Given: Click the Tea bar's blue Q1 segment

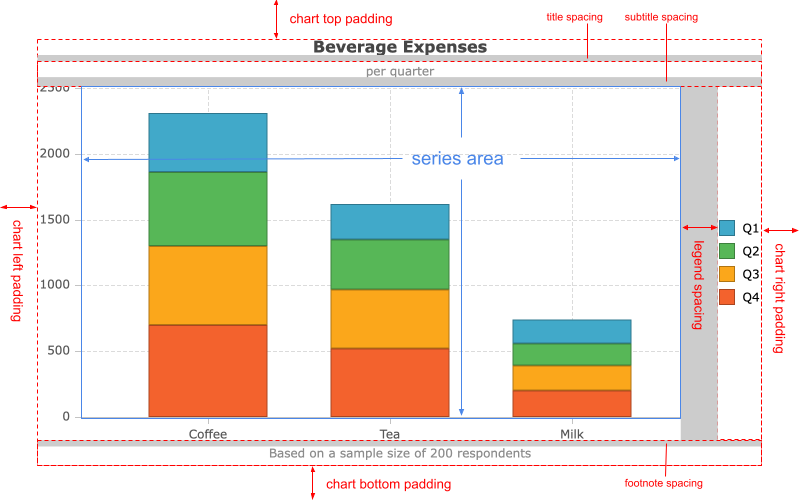Looking at the screenshot, I should point(390,222).
